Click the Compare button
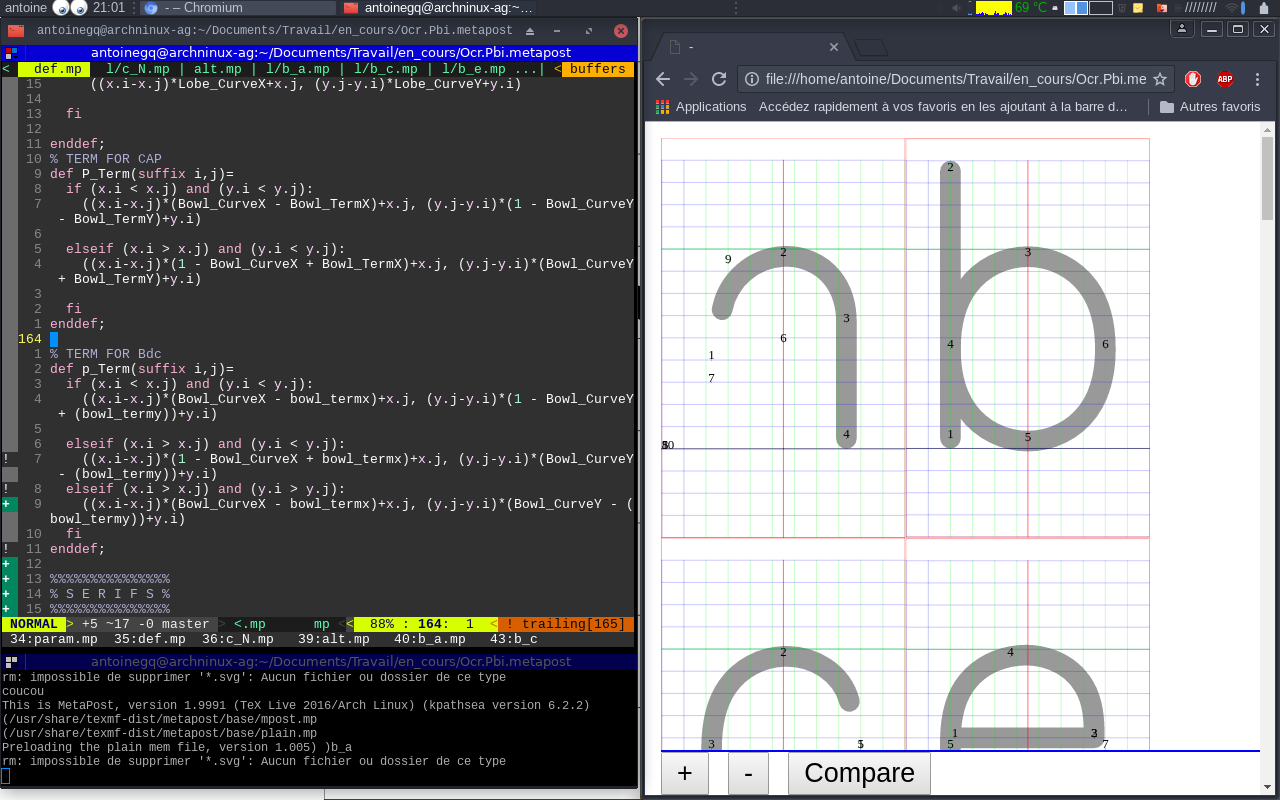This screenshot has width=1280, height=800. 859,773
